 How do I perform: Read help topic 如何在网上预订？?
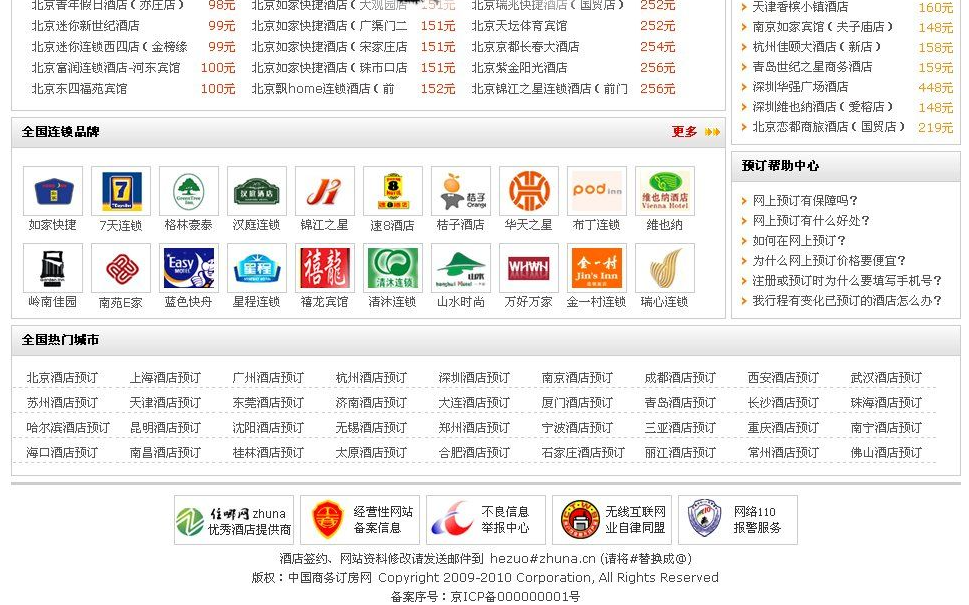point(799,240)
